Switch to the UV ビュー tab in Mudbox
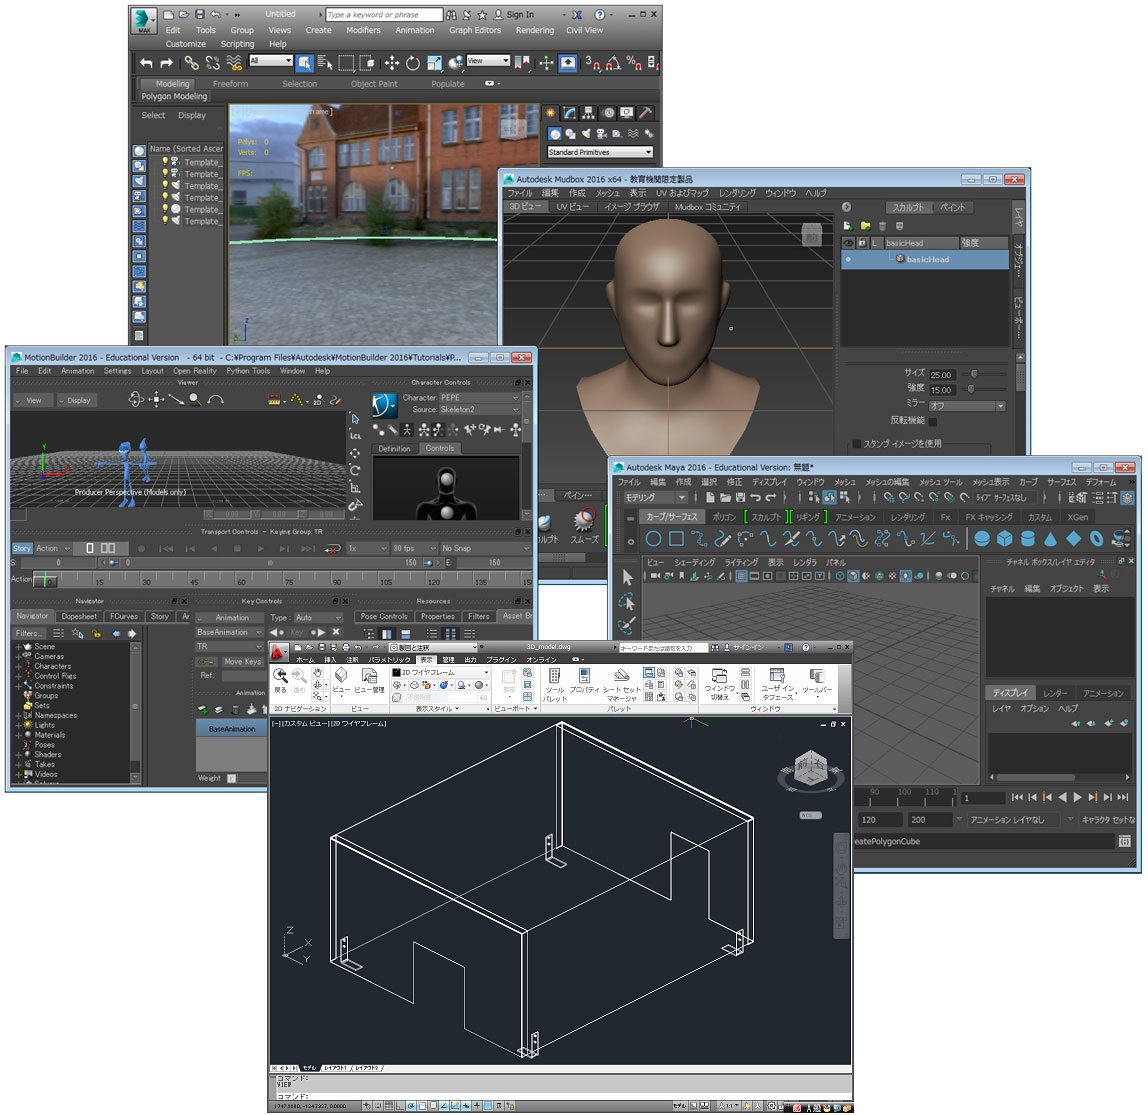1148x1115 pixels. point(572,207)
